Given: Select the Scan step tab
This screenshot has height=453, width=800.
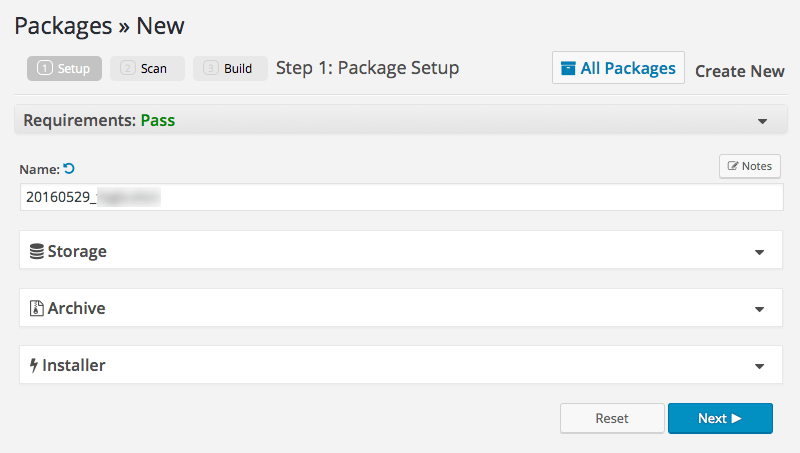Looking at the screenshot, I should (x=146, y=69).
